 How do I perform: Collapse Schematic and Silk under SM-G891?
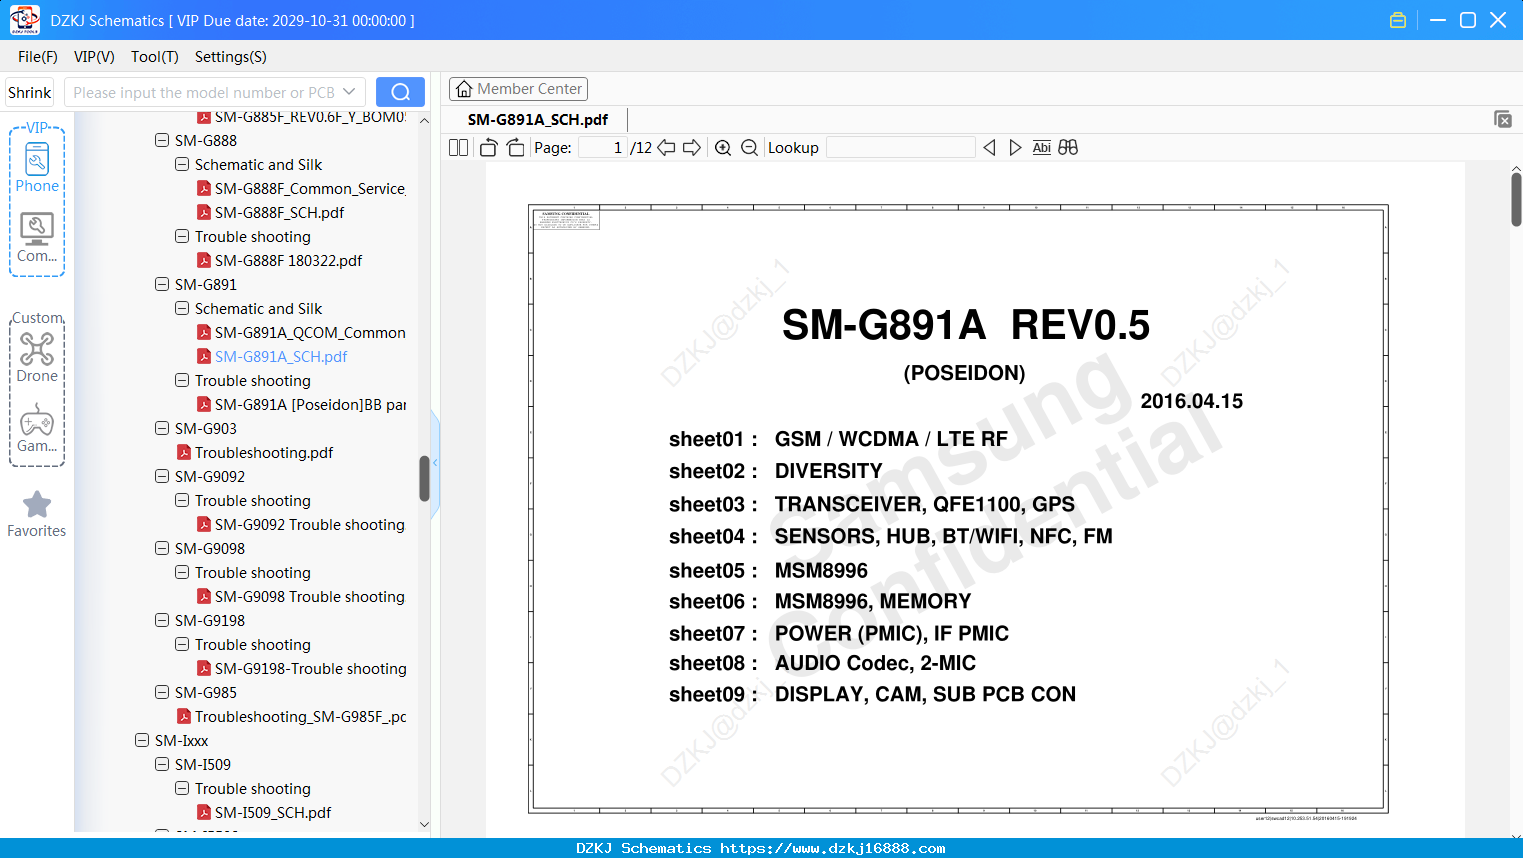pos(182,308)
